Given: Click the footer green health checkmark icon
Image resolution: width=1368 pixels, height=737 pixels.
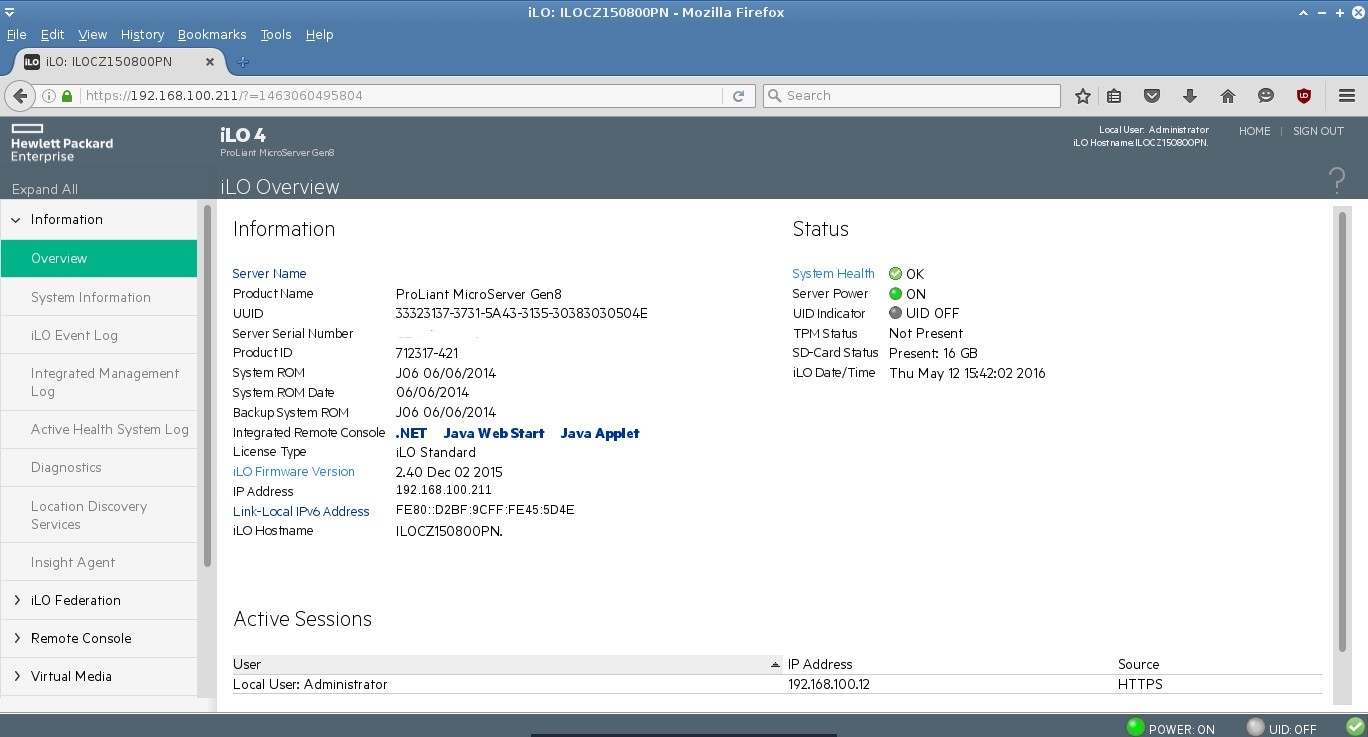Looking at the screenshot, I should point(1355,727).
